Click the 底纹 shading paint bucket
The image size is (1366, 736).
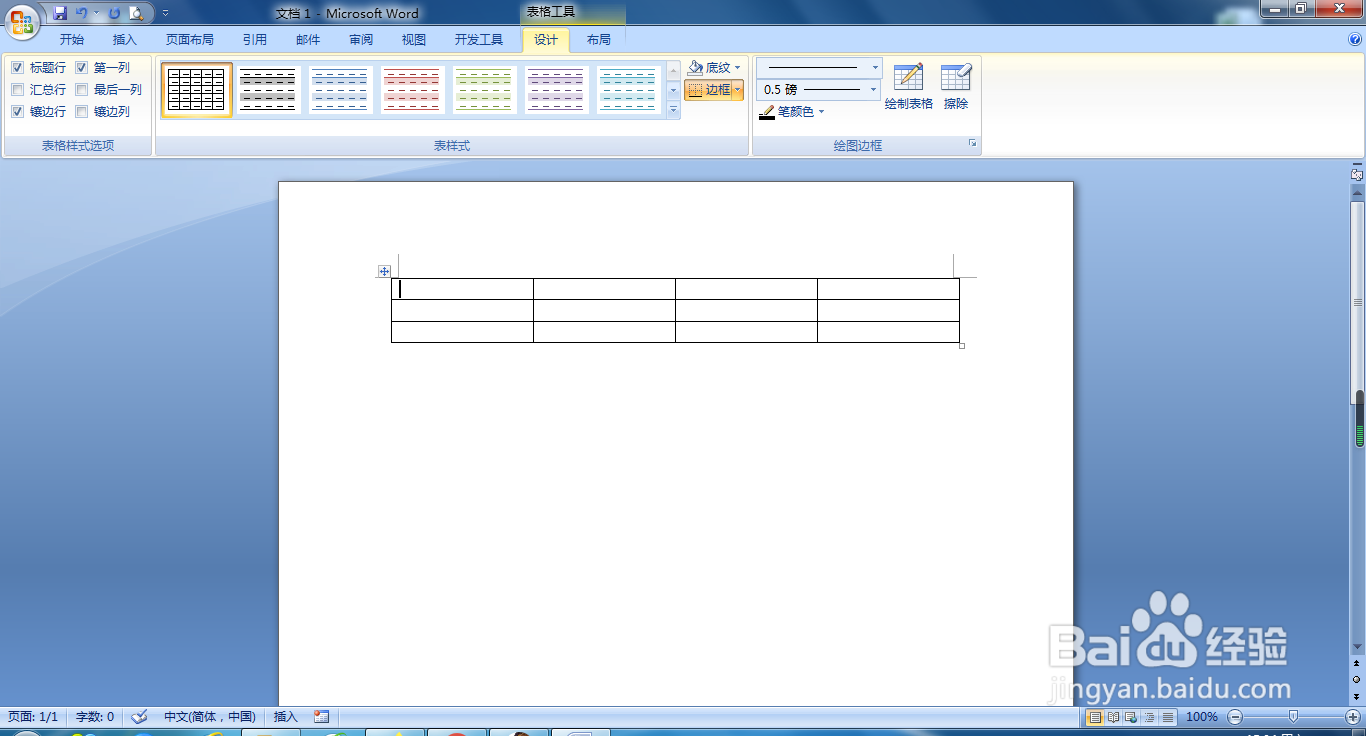696,68
